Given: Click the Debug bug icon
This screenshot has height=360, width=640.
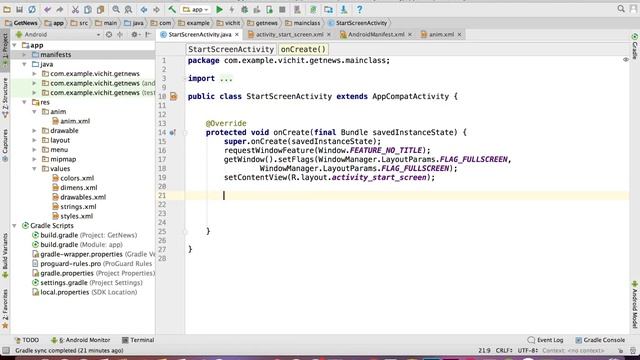Looking at the screenshot, I should (244, 9).
